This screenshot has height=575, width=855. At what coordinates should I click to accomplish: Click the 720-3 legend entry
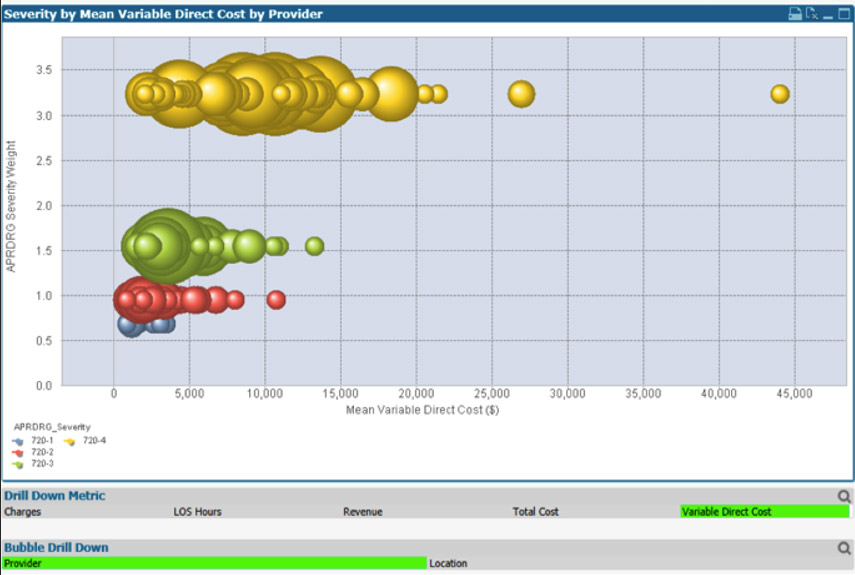click(x=33, y=464)
